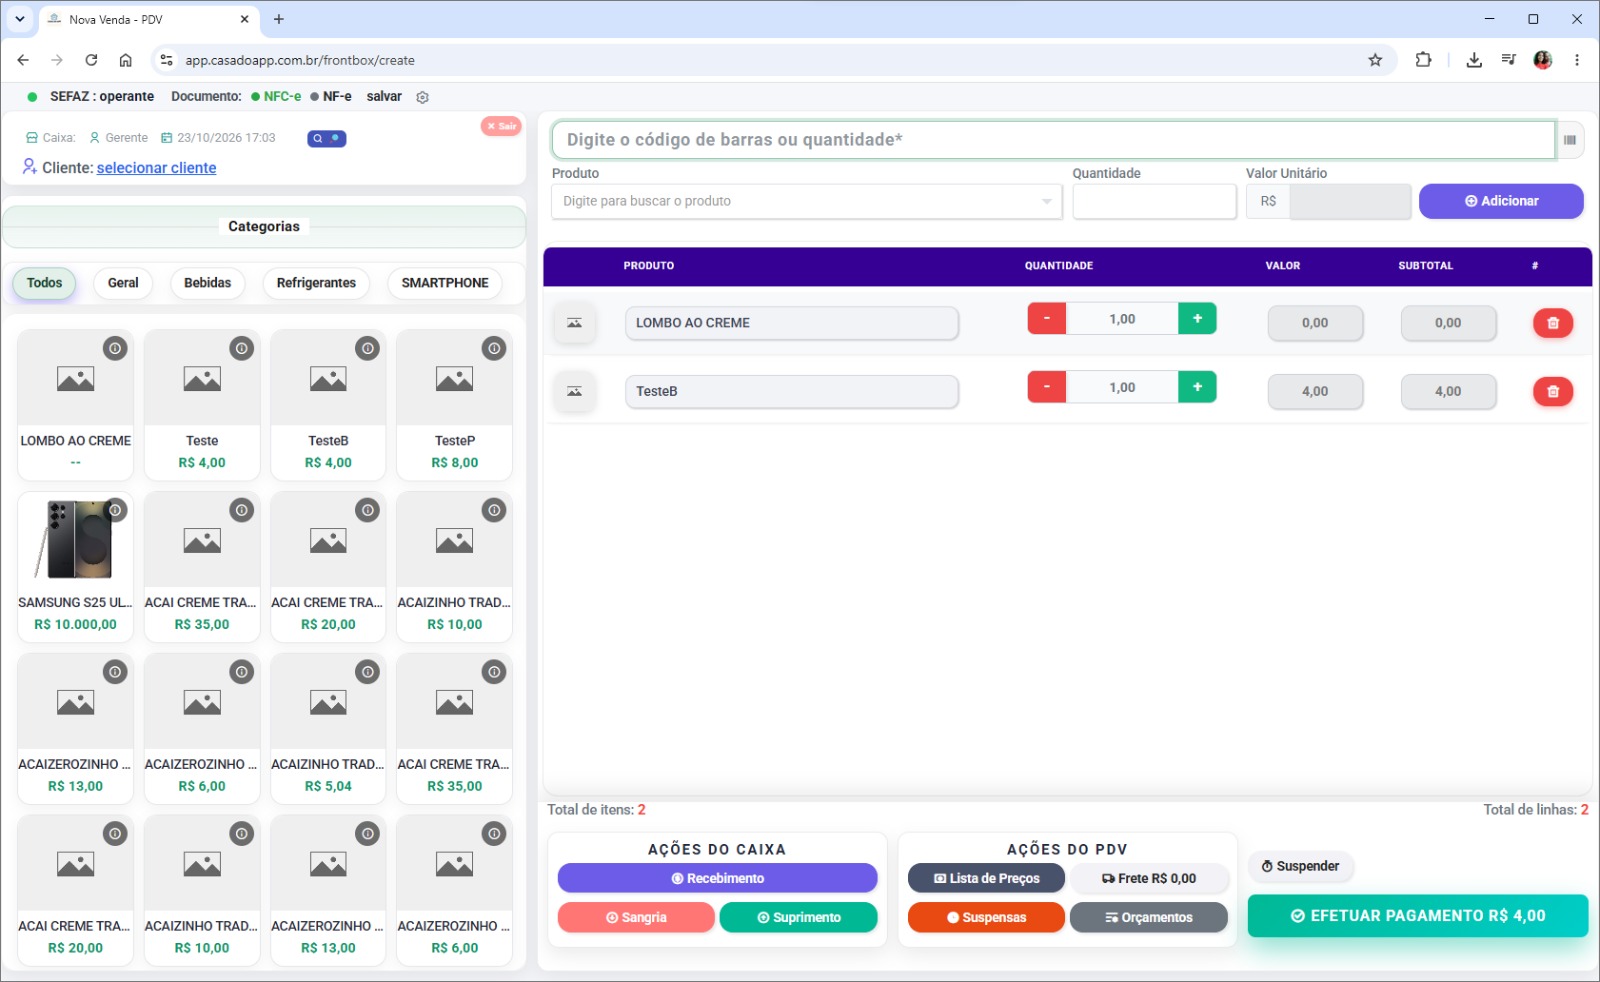Filter products by the Refrigerantes category
The width and height of the screenshot is (1600, 982).
pos(316,283)
